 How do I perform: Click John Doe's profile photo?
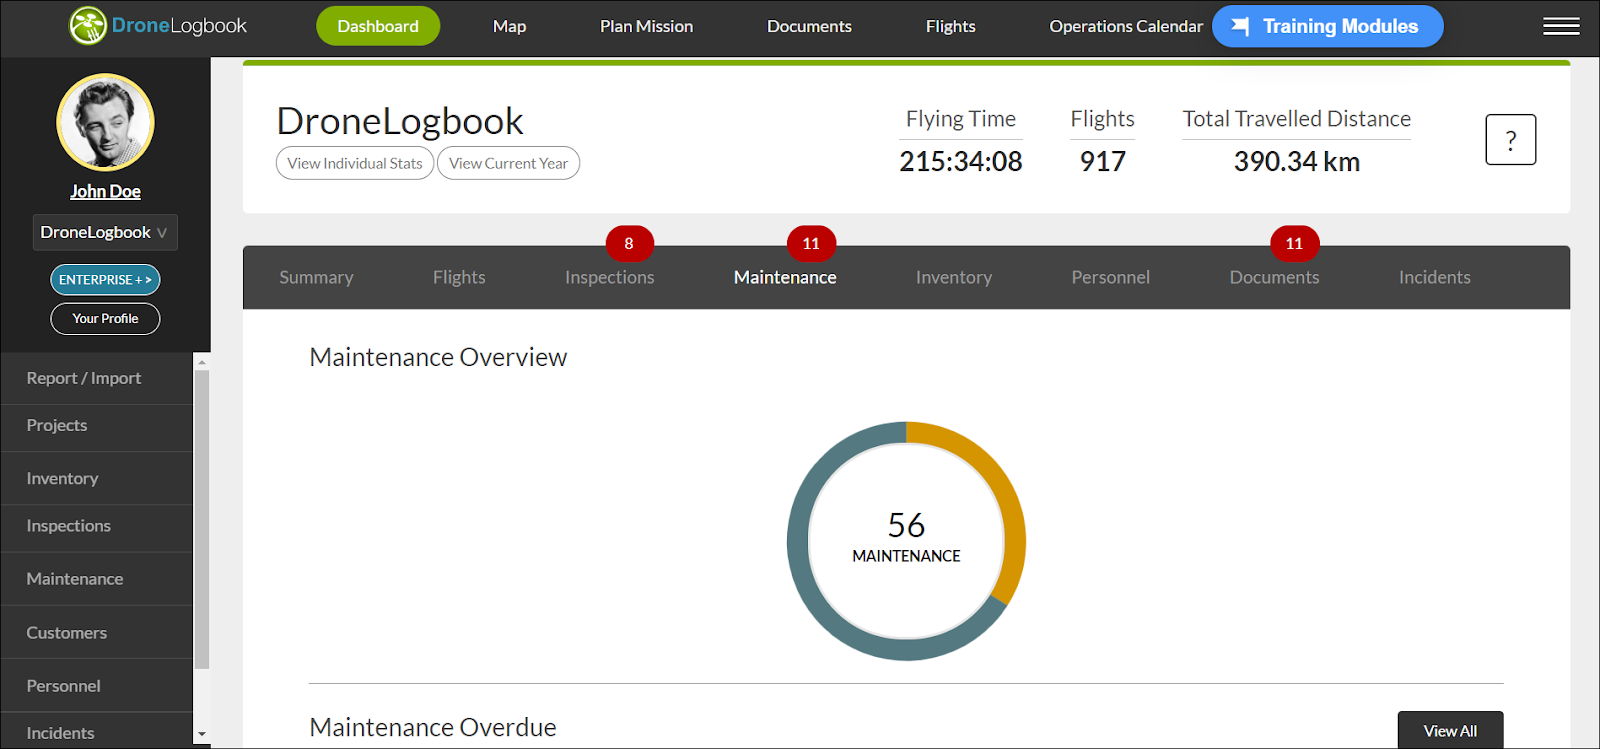pos(105,122)
